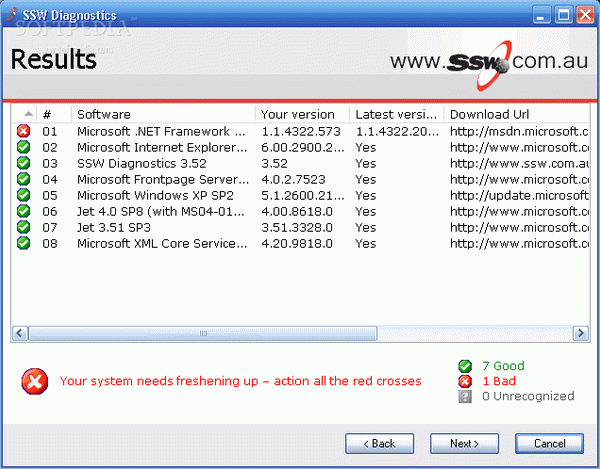The width and height of the screenshot is (600, 469).
Task: Click the red cross icon beside 1 Bad
Action: point(465,381)
